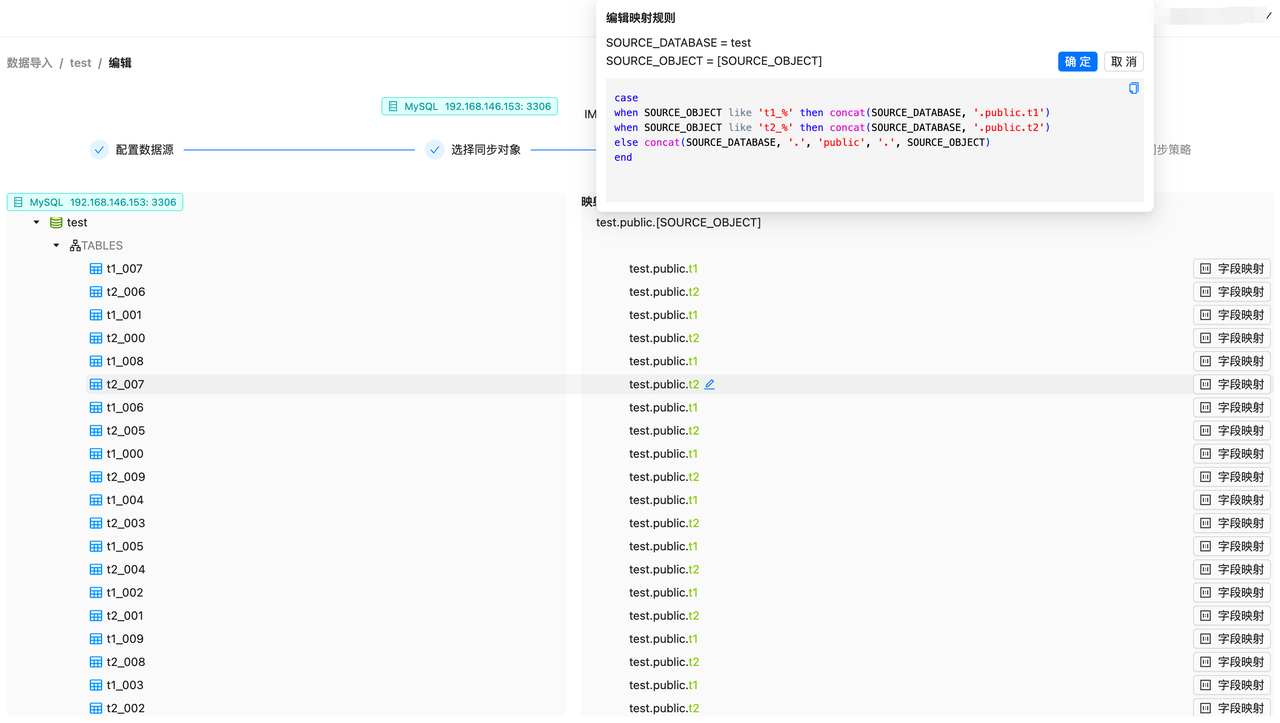This screenshot has height=723, width=1280.
Task: Click the test database icon in tree
Action: (x=56, y=223)
